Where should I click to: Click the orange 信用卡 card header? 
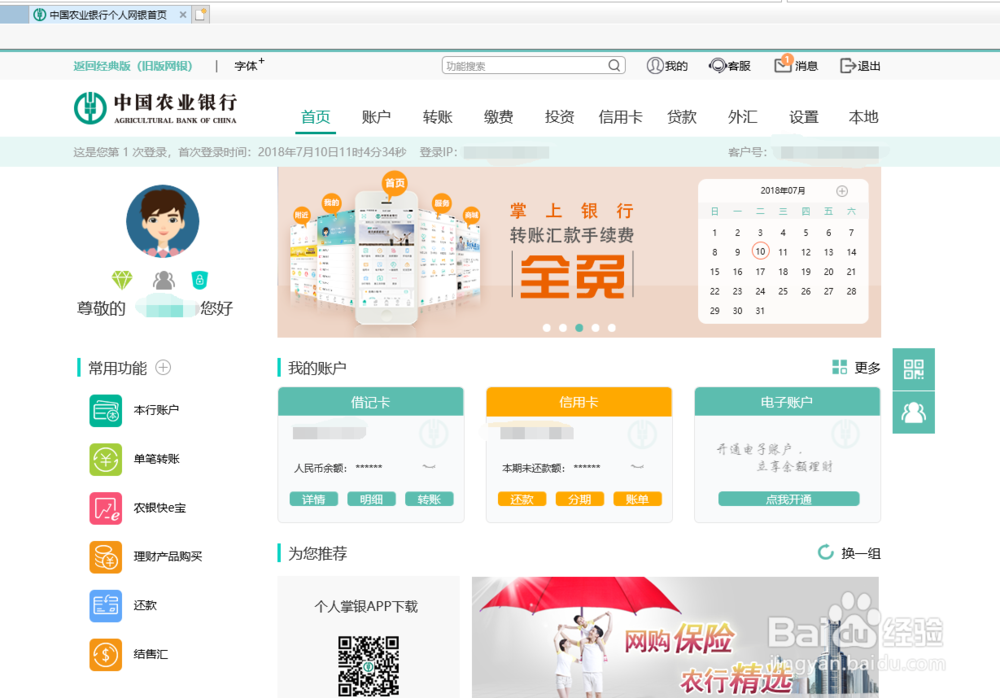point(579,402)
